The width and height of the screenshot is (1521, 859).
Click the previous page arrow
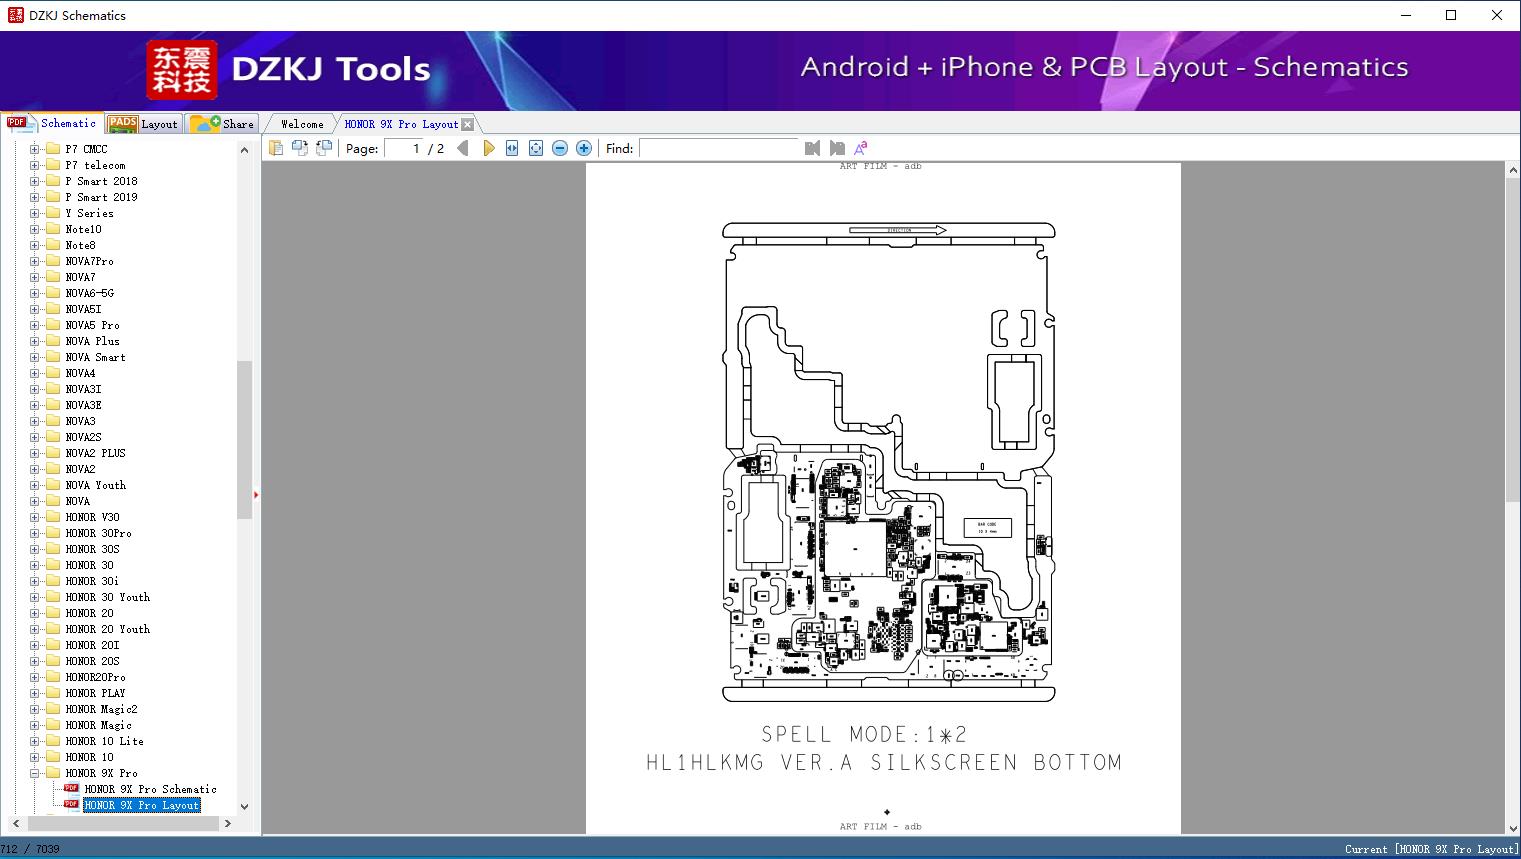[462, 148]
